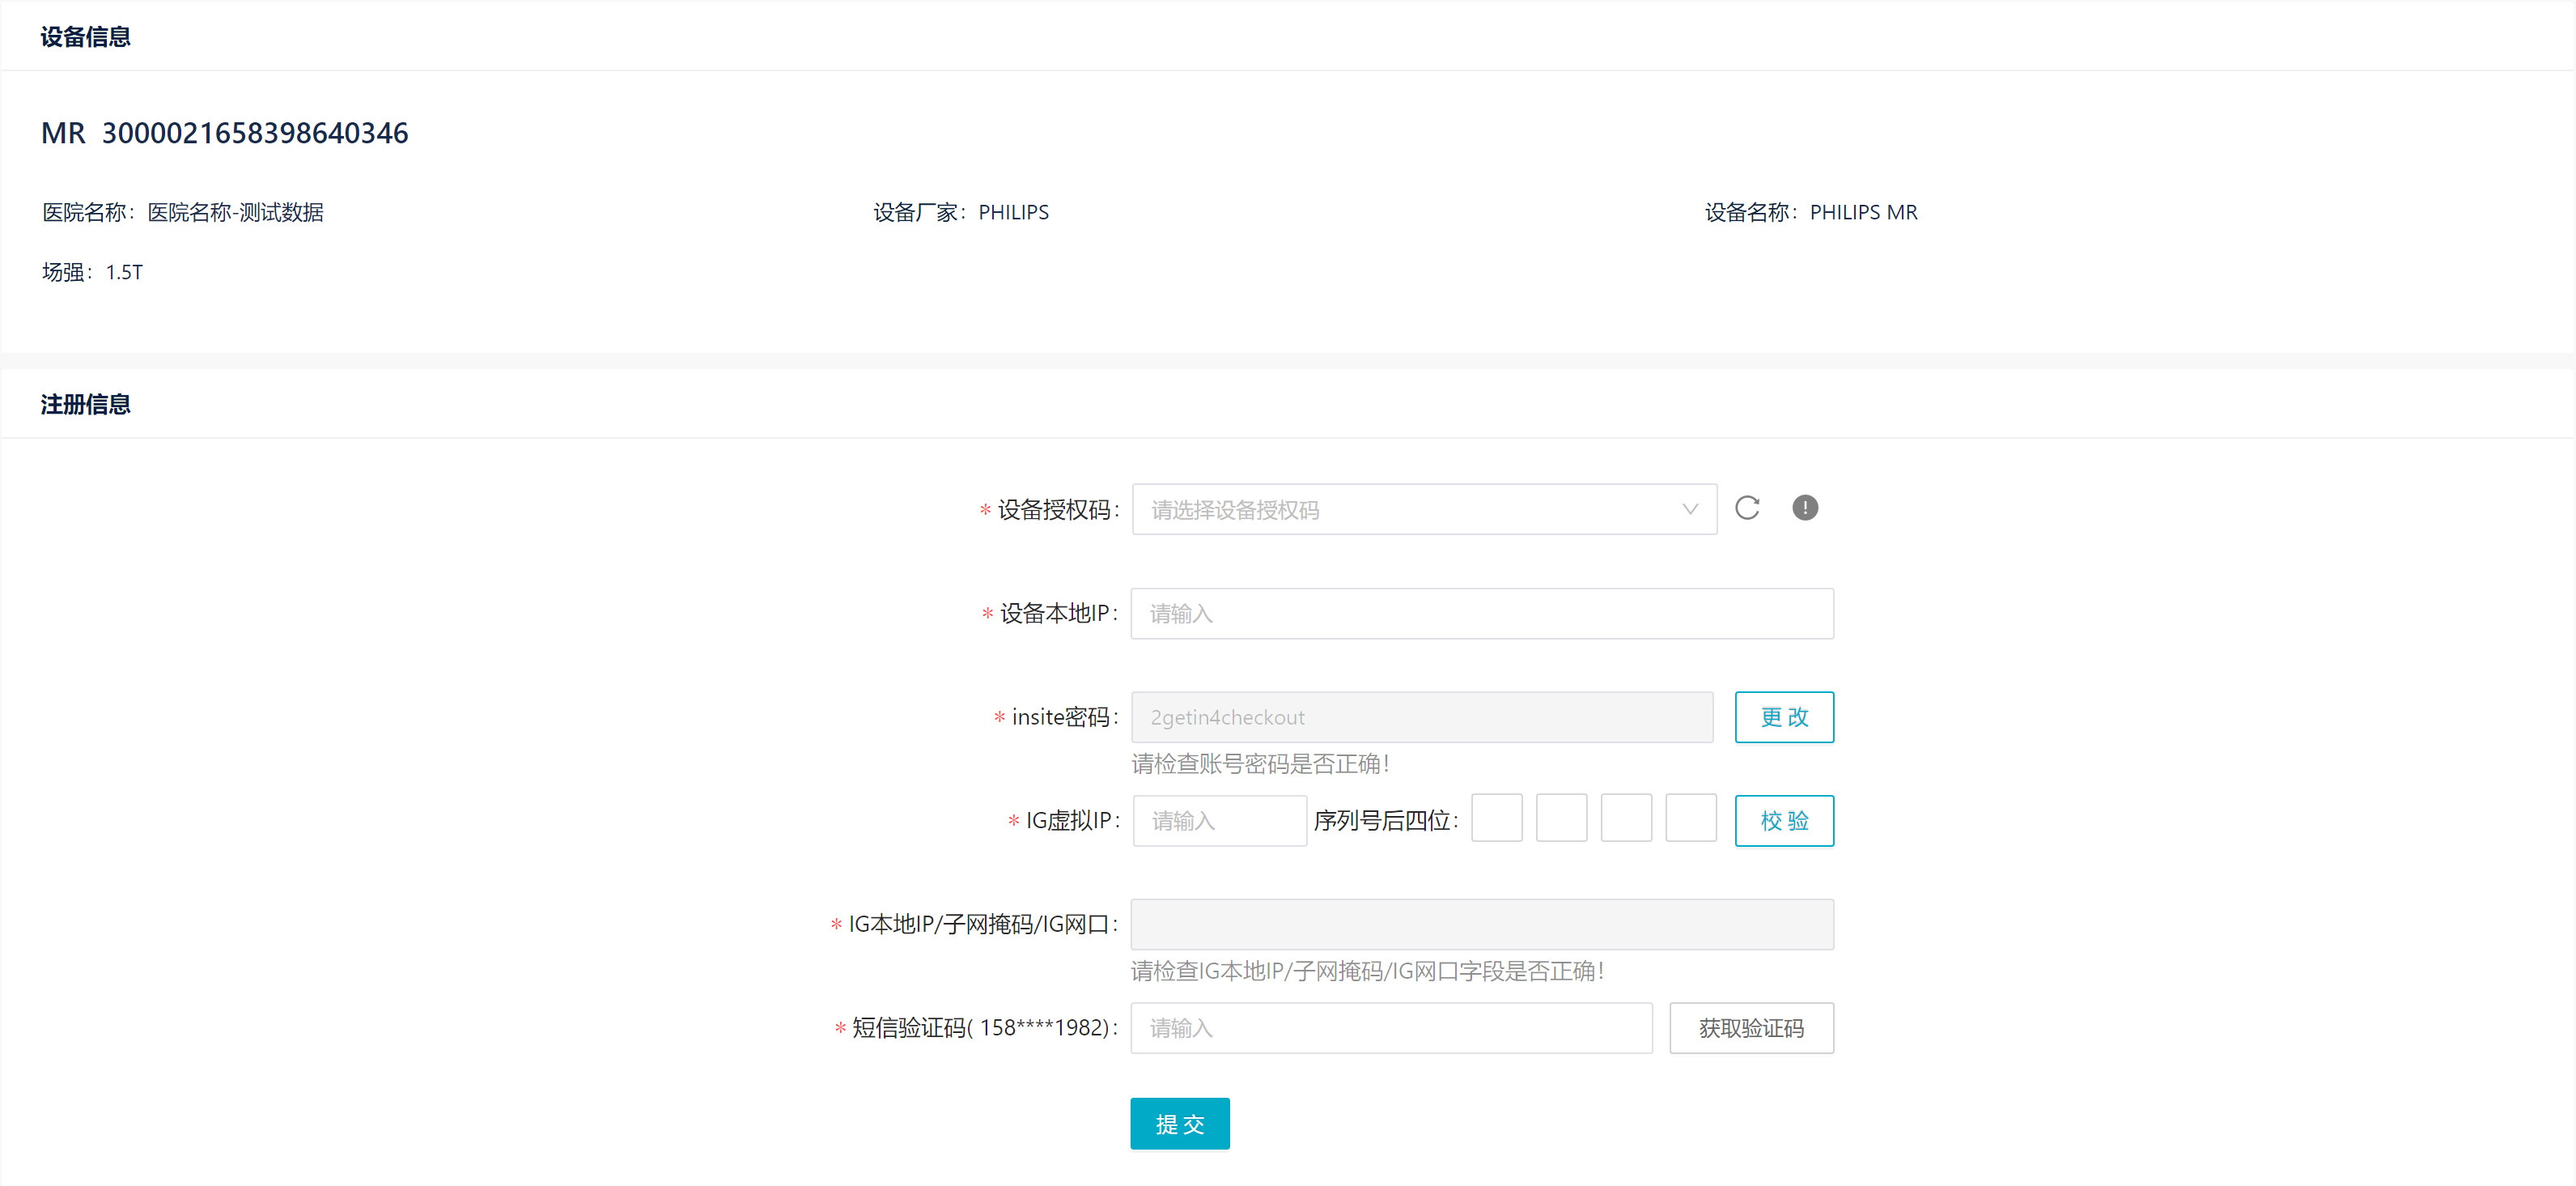Click the 短信验证码 input field
Image resolution: width=2576 pixels, height=1186 pixels.
tap(1391, 1027)
